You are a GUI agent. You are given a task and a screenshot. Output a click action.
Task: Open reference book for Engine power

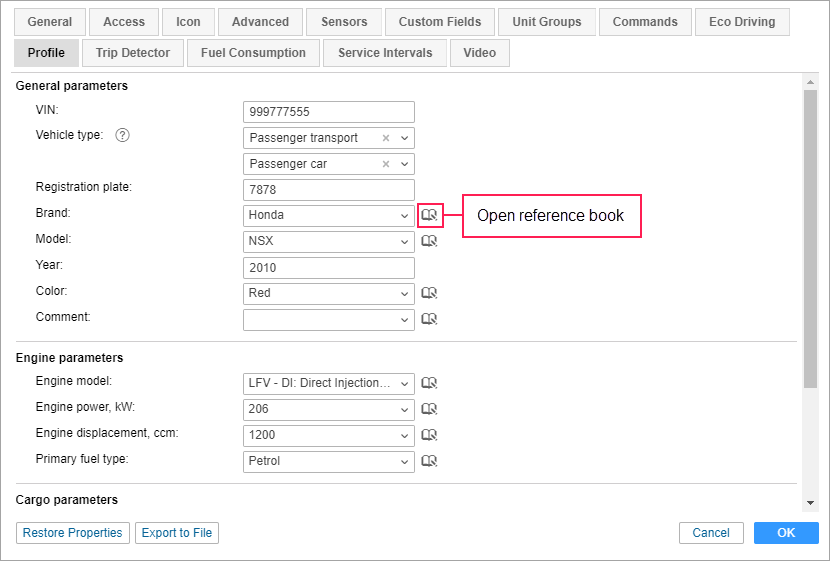(429, 409)
